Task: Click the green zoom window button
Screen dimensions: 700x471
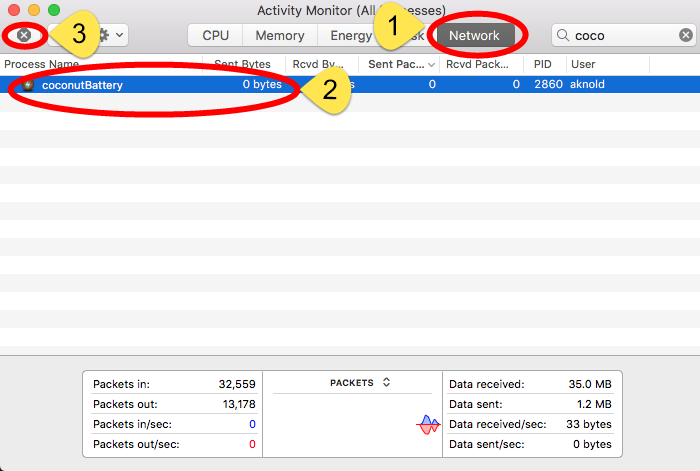Action: click(x=54, y=10)
